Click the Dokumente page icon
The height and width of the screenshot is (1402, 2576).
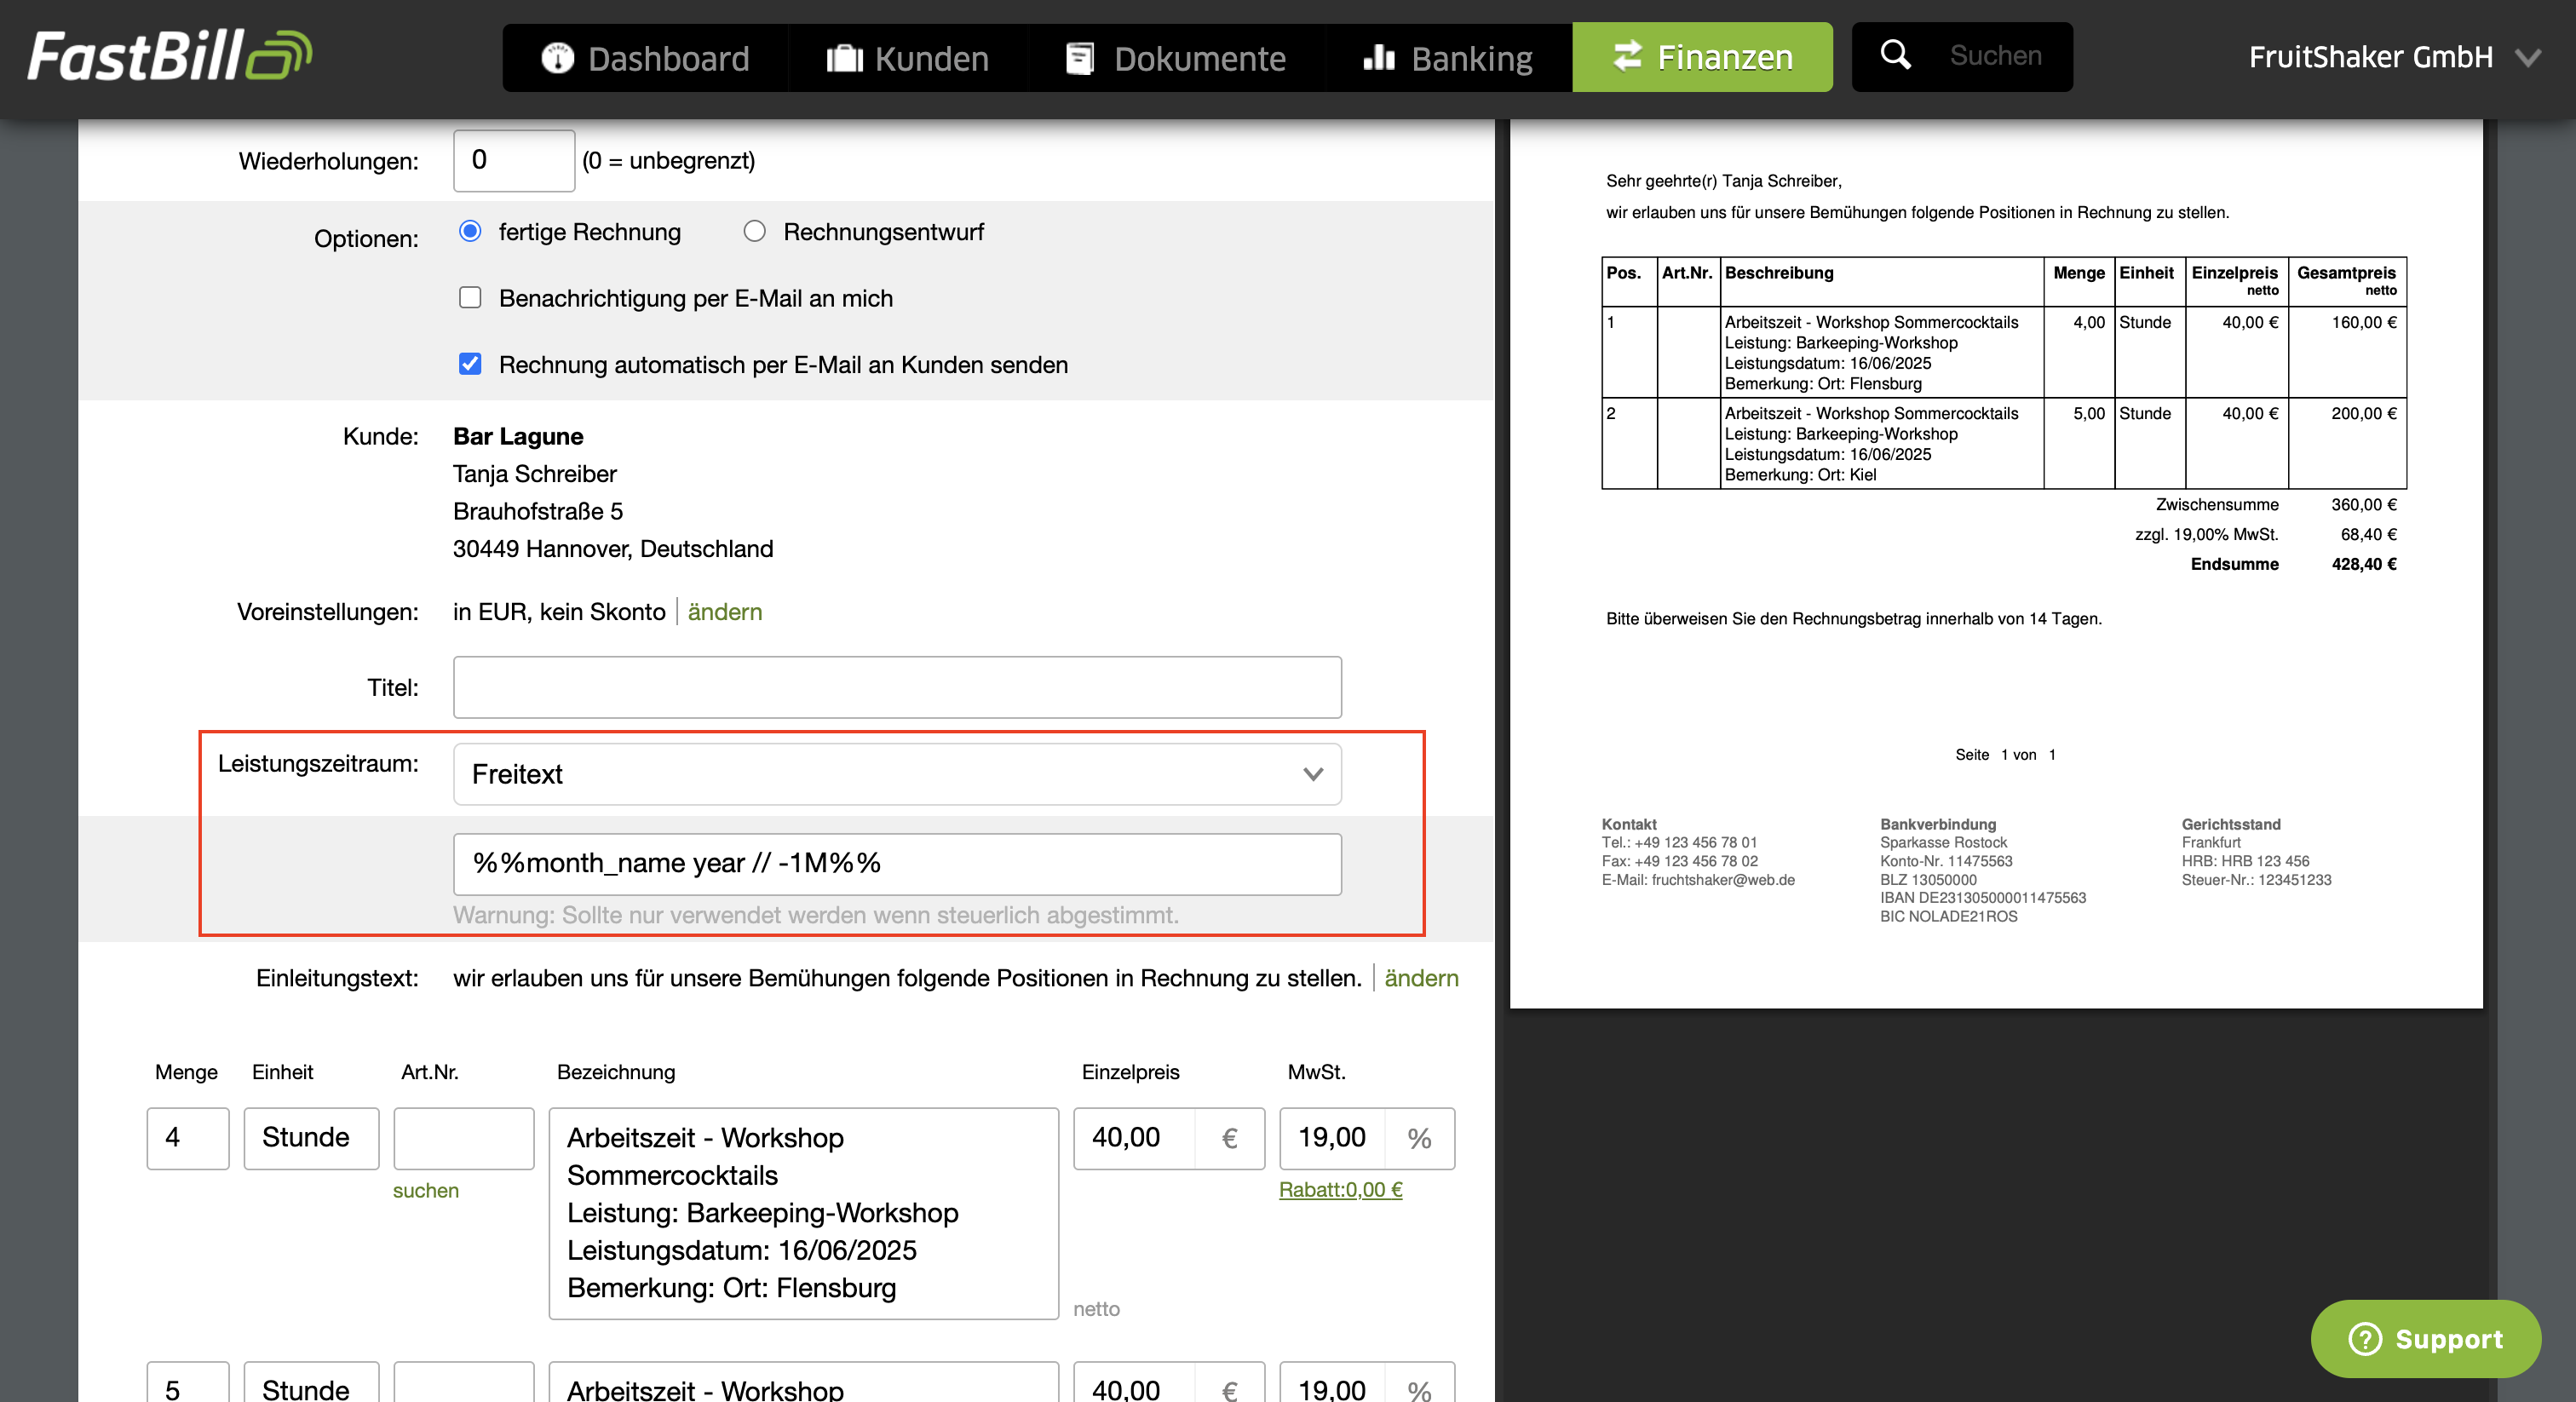[1080, 58]
